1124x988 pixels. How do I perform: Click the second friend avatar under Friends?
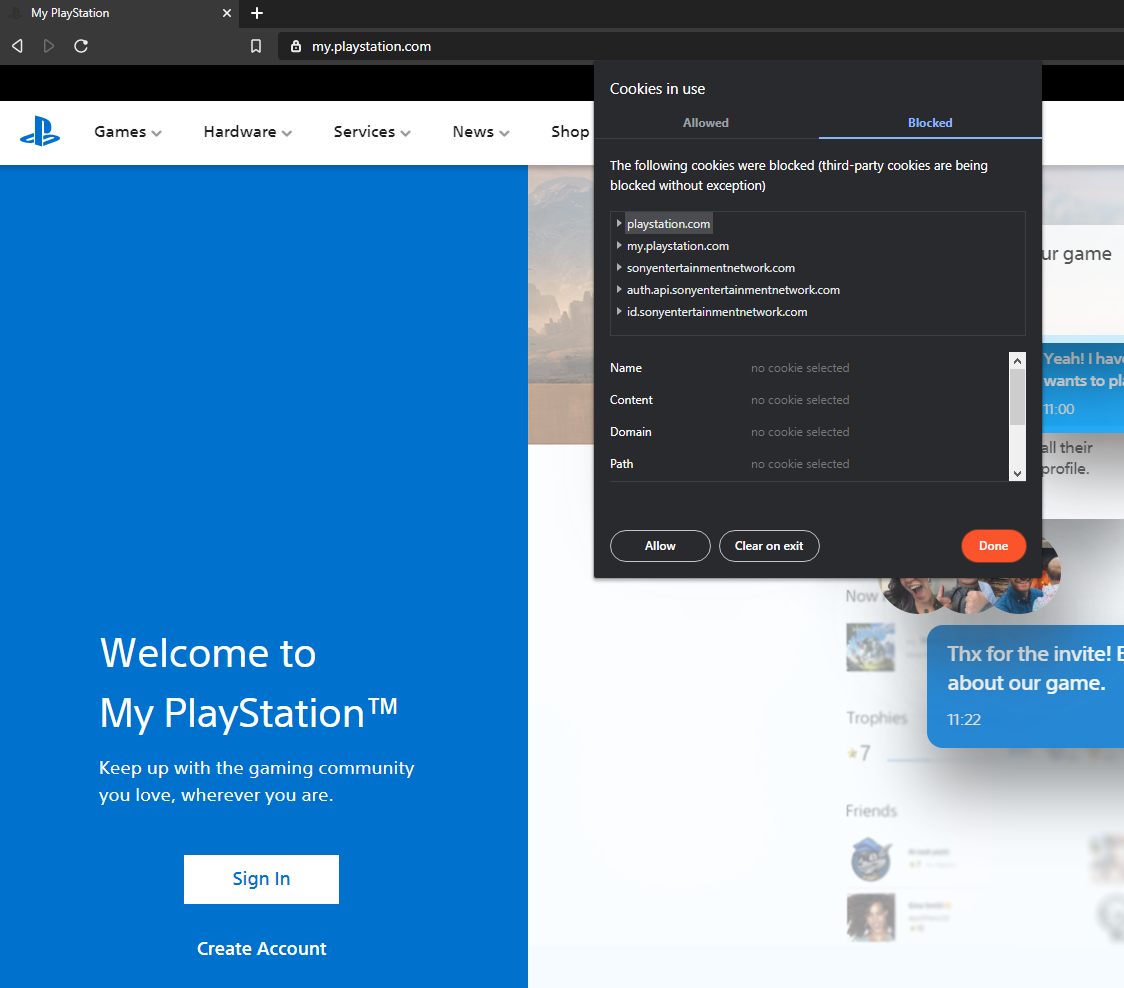coord(870,917)
